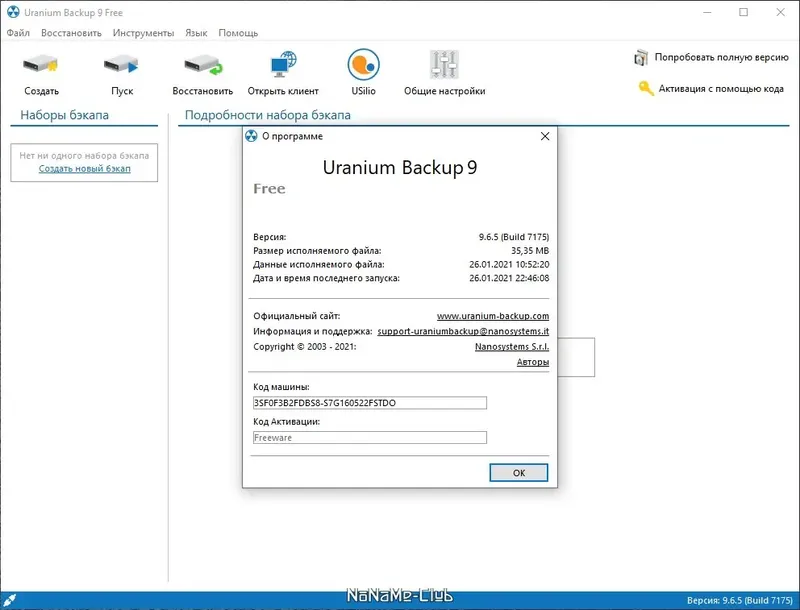The image size is (800, 610).
Task: Click the Код машины input field
Action: pyautogui.click(x=370, y=403)
